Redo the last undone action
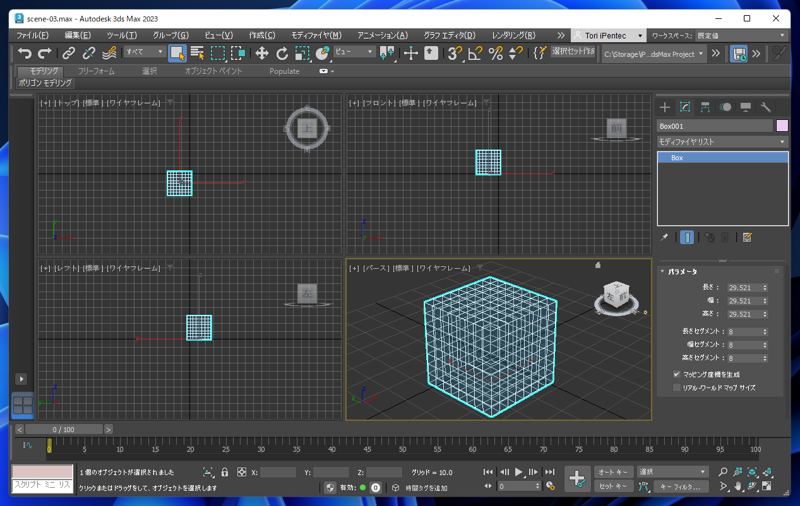Screen dimensions: 800x506 (45, 53)
